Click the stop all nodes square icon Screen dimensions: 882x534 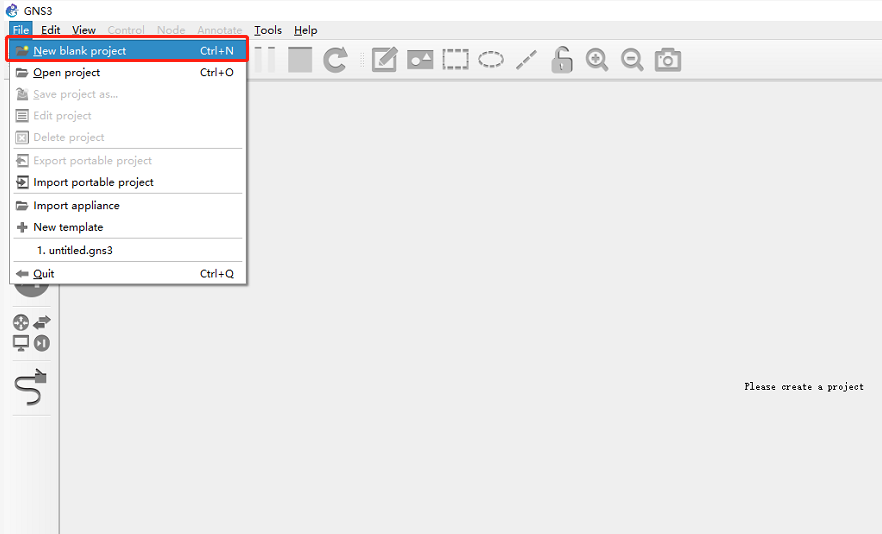pos(300,60)
